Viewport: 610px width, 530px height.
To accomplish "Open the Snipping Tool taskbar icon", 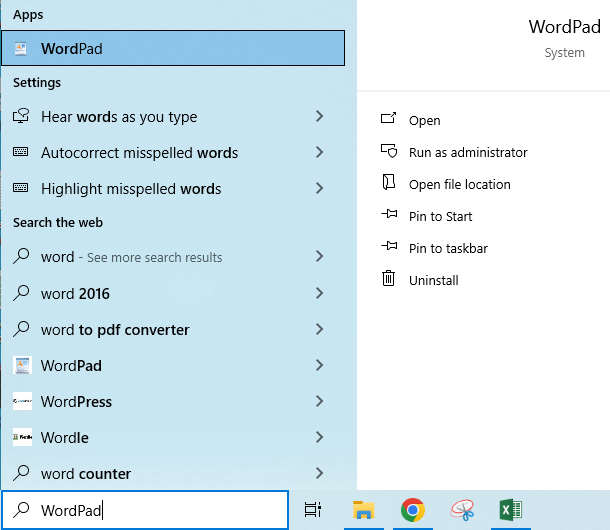I will (462, 510).
